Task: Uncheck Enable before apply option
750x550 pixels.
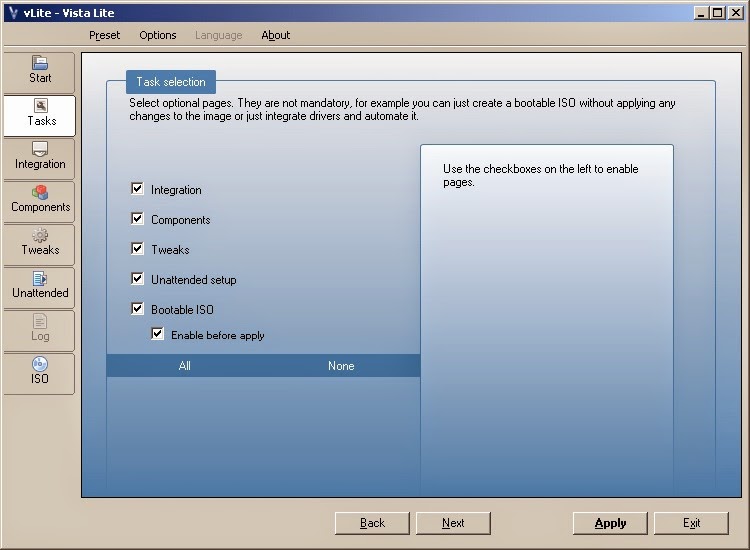Action: click(x=157, y=334)
